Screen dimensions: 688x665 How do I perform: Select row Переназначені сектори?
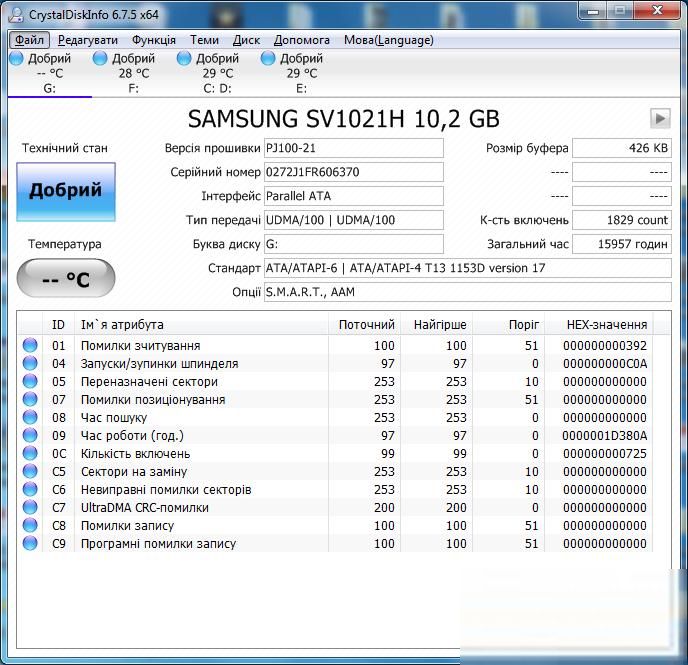point(336,382)
